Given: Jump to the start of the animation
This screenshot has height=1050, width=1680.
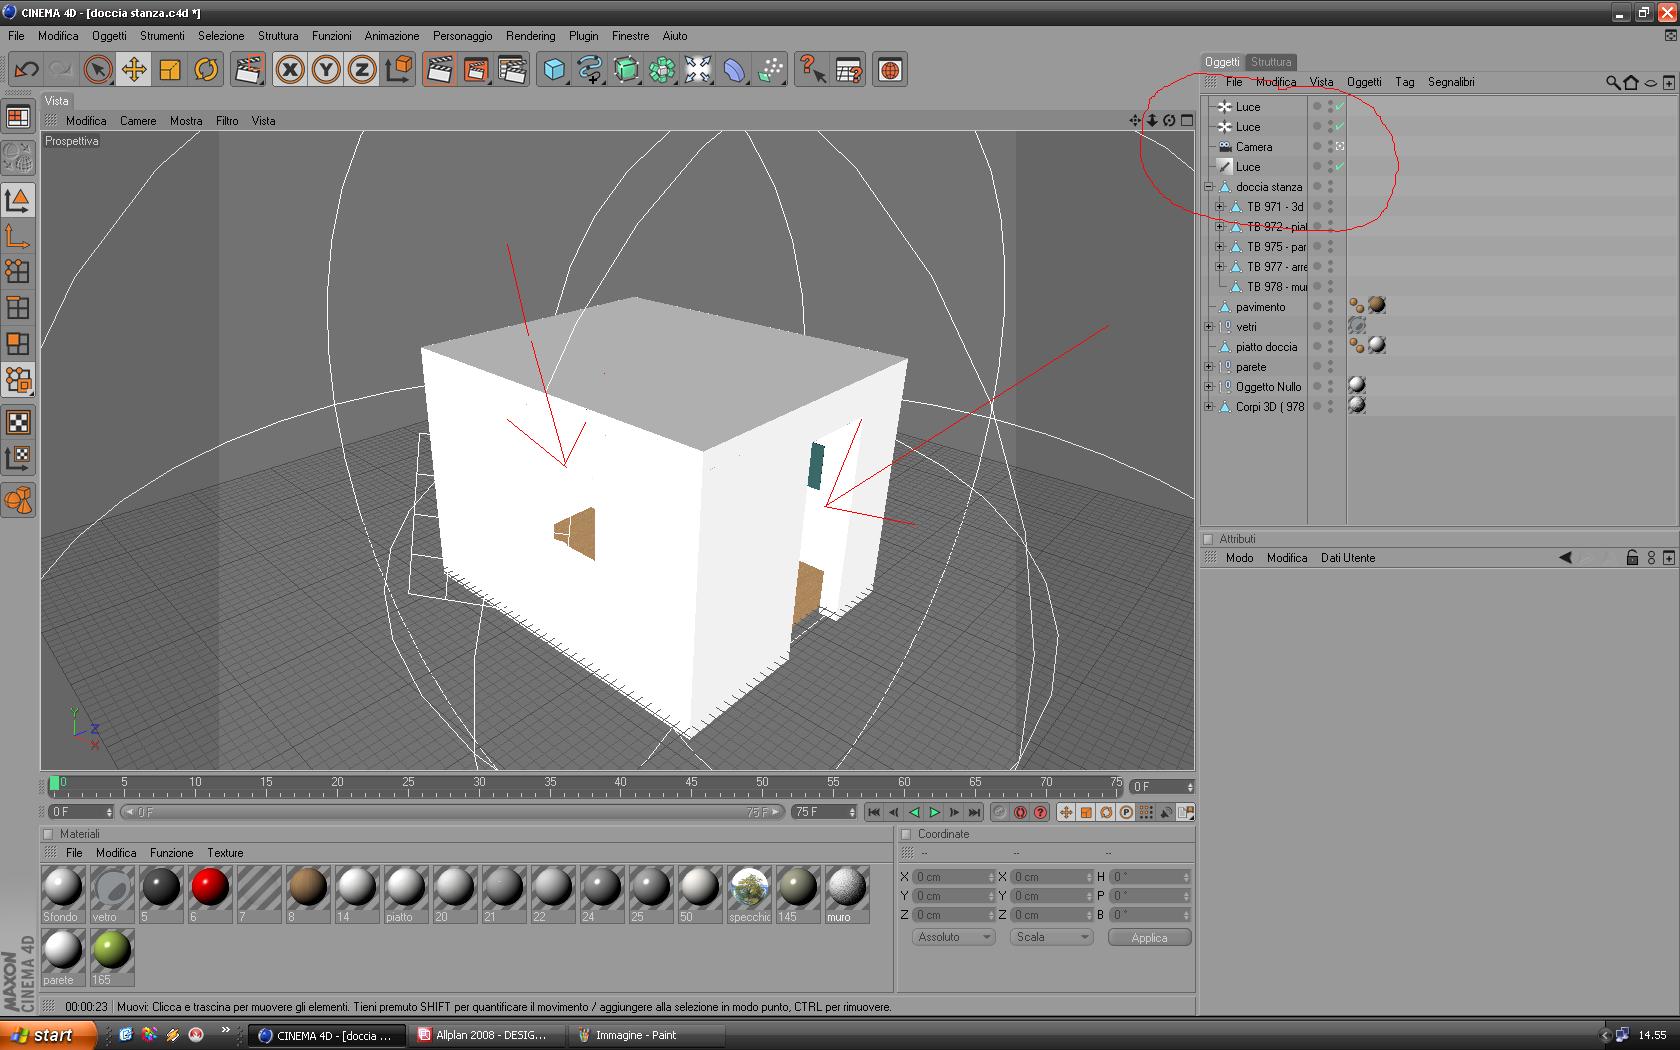Looking at the screenshot, I should pyautogui.click(x=874, y=812).
